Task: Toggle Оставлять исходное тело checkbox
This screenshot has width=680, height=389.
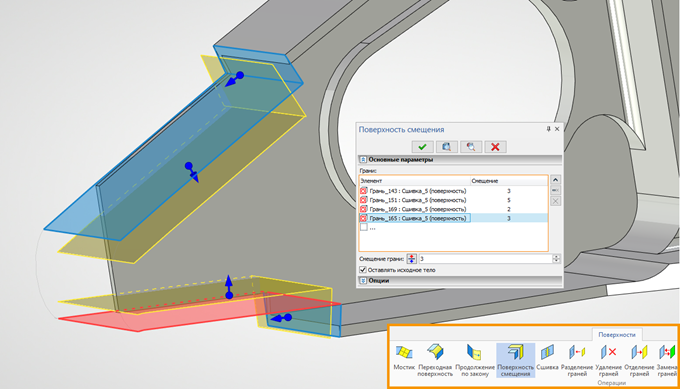Action: pyautogui.click(x=363, y=270)
